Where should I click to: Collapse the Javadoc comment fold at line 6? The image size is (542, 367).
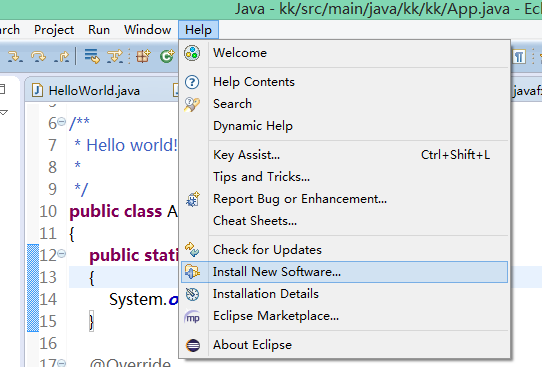coord(62,122)
